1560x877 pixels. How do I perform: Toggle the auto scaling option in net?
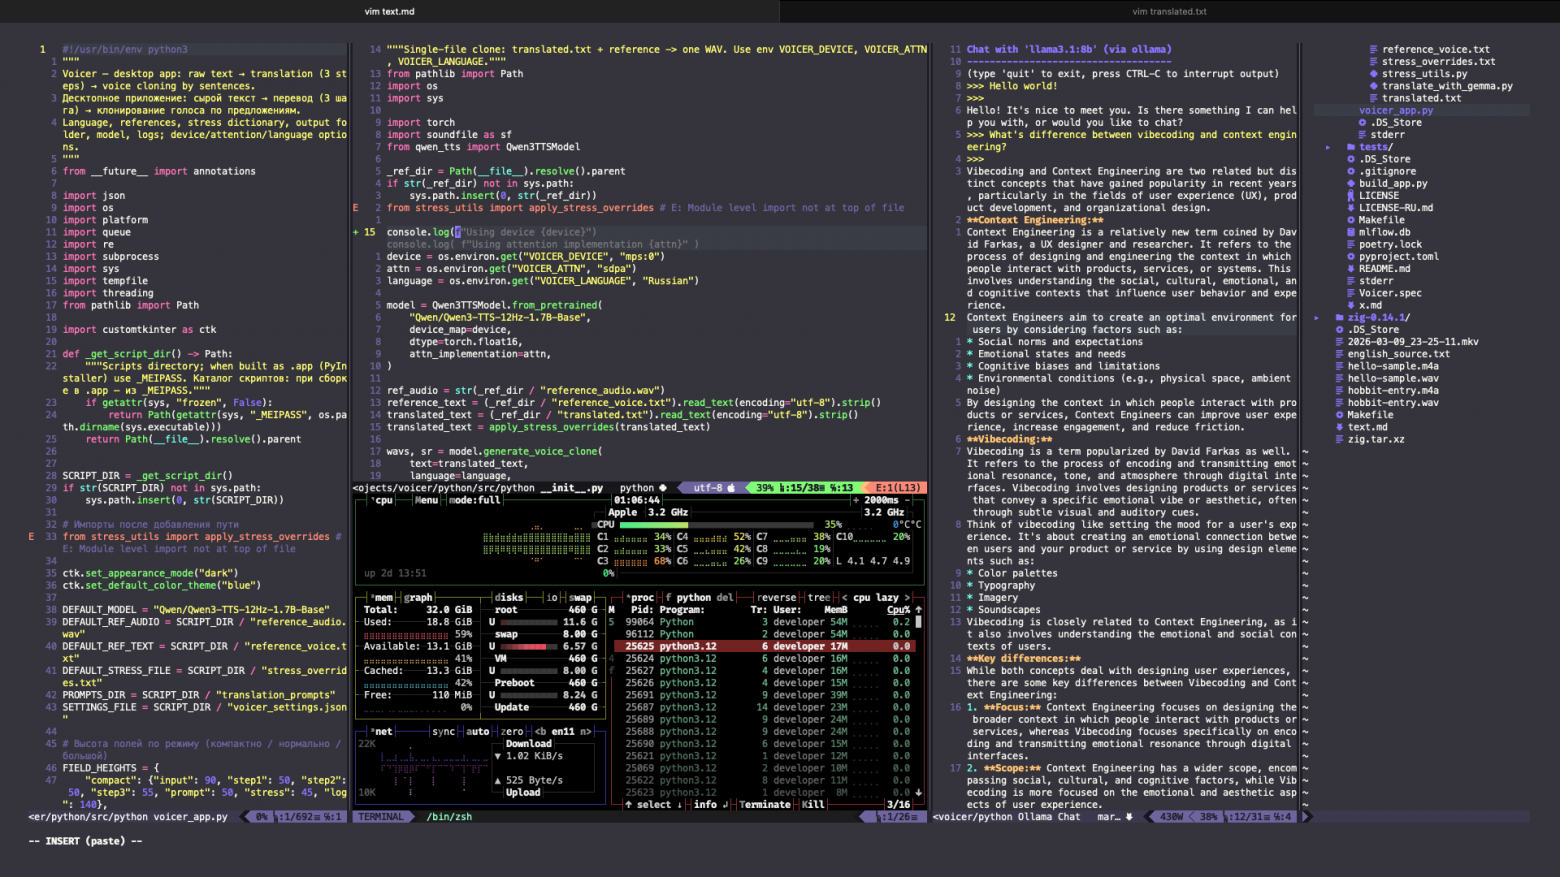click(x=478, y=732)
